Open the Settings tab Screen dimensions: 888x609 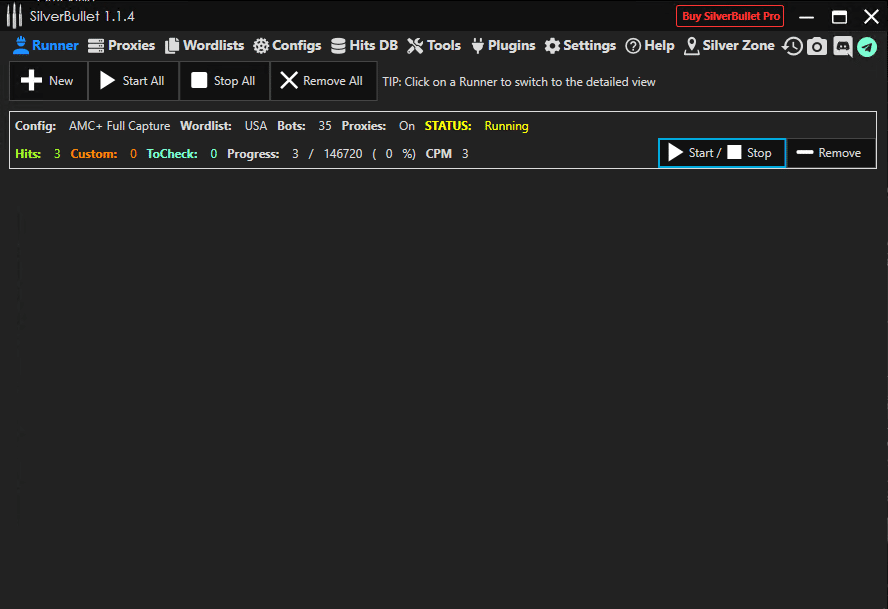[580, 45]
